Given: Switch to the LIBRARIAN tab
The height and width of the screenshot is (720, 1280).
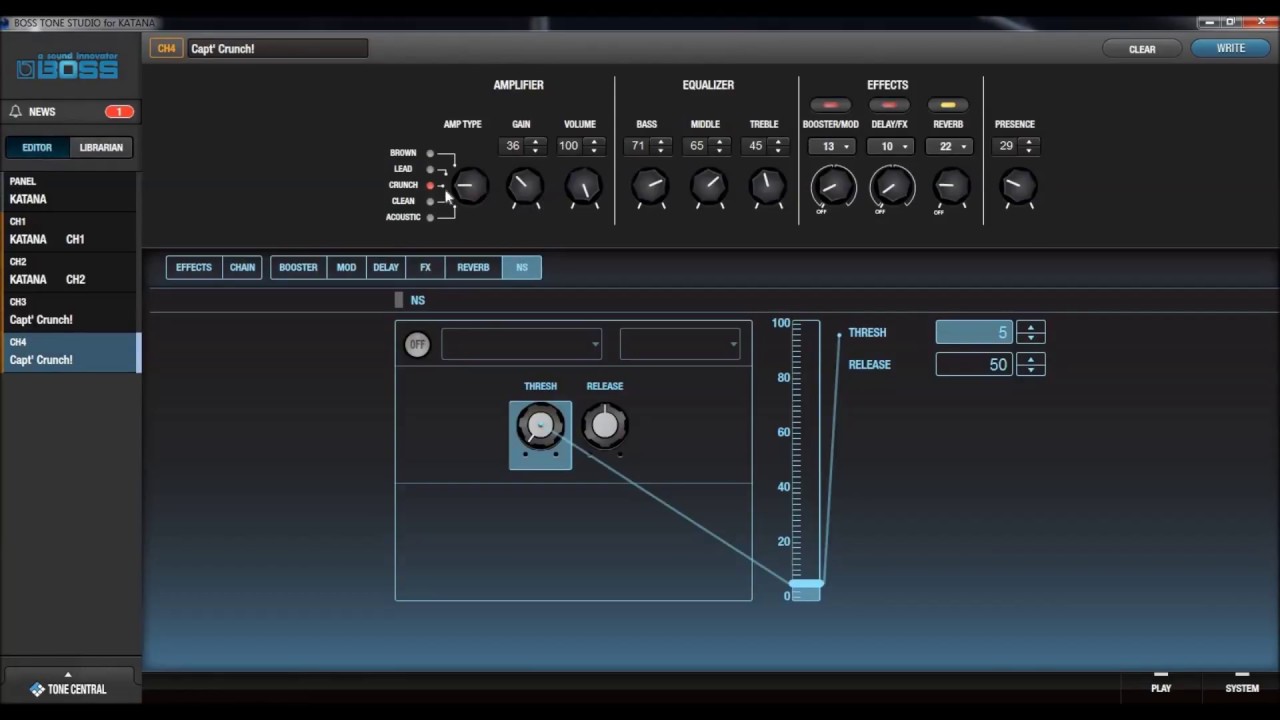Looking at the screenshot, I should click(x=101, y=147).
